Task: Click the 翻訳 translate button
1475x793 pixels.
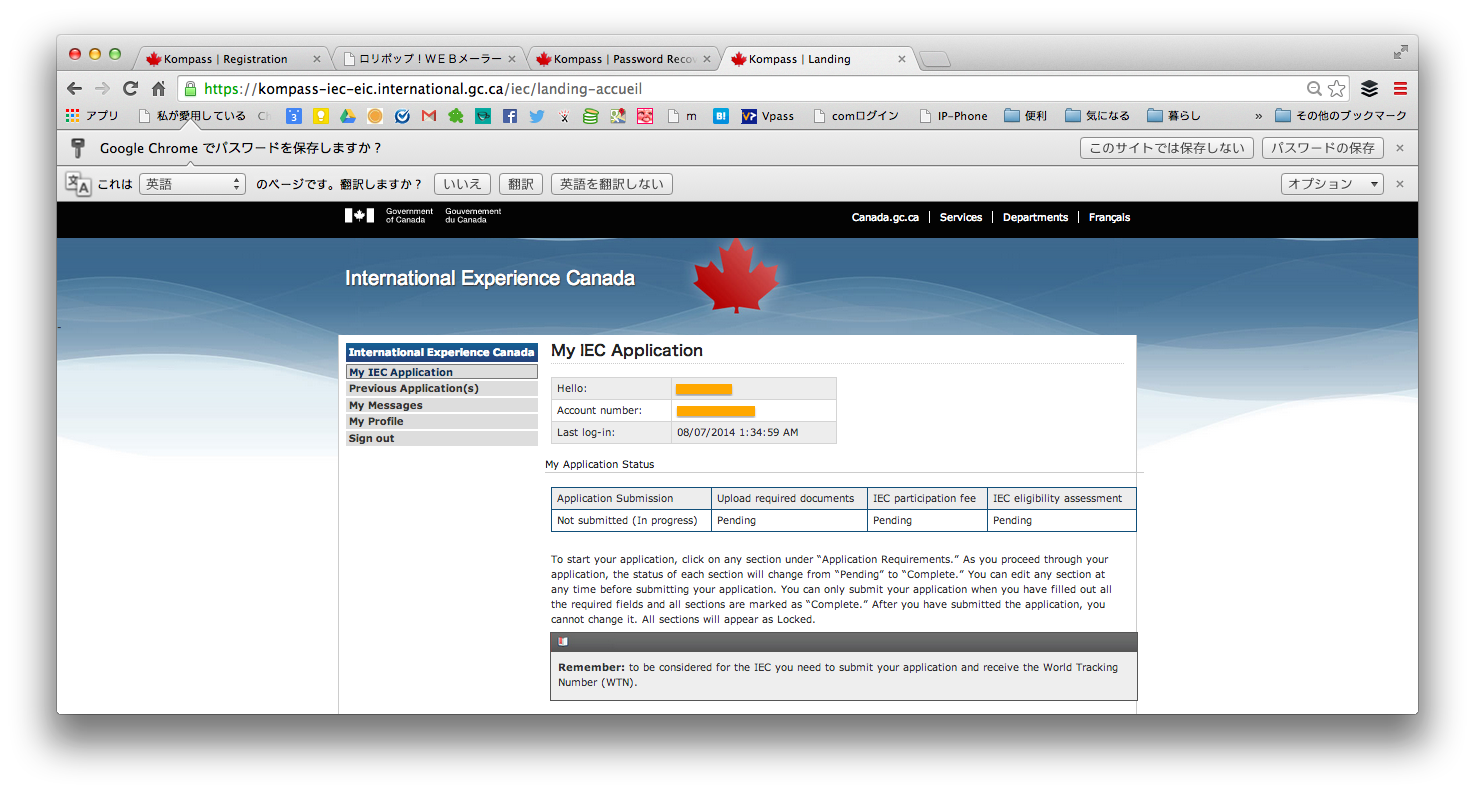Action: coord(520,184)
